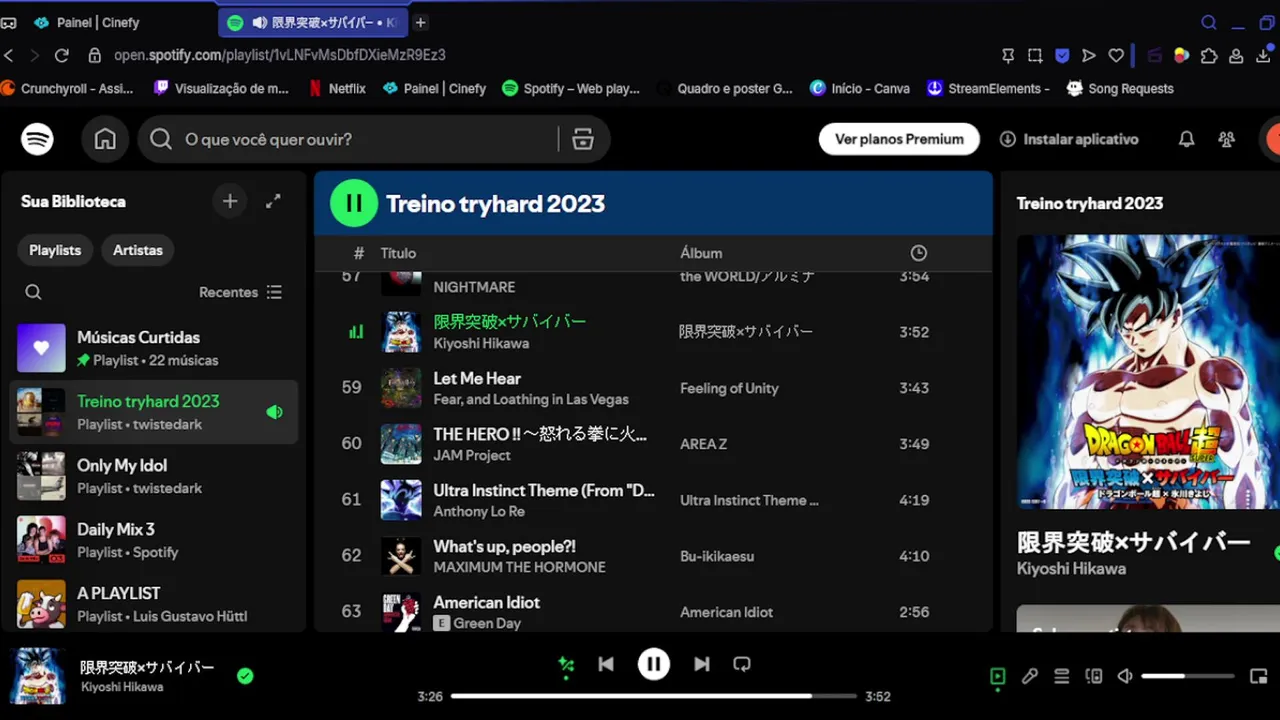
Task: Toggle repeat mode
Action: pos(742,664)
